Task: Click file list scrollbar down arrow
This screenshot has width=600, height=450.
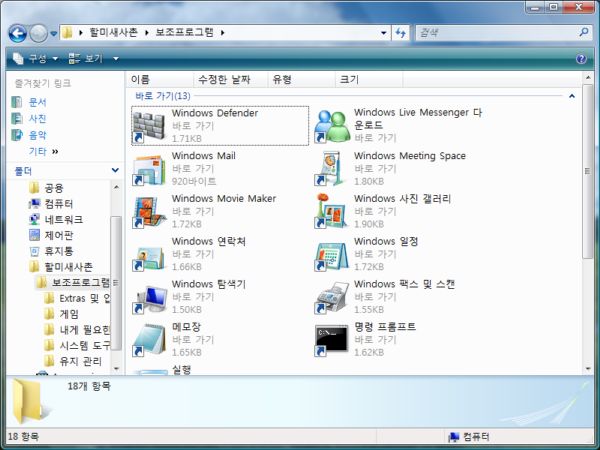Action: click(588, 369)
